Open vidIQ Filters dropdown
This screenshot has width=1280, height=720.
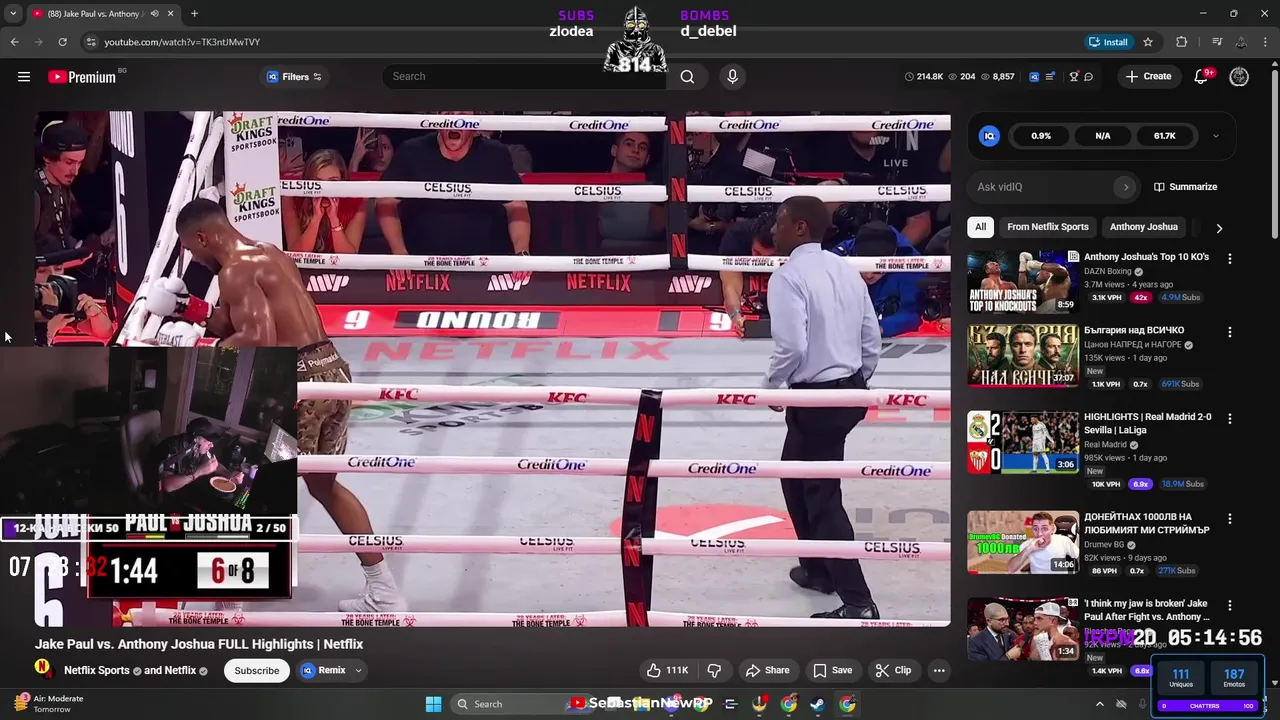point(294,77)
